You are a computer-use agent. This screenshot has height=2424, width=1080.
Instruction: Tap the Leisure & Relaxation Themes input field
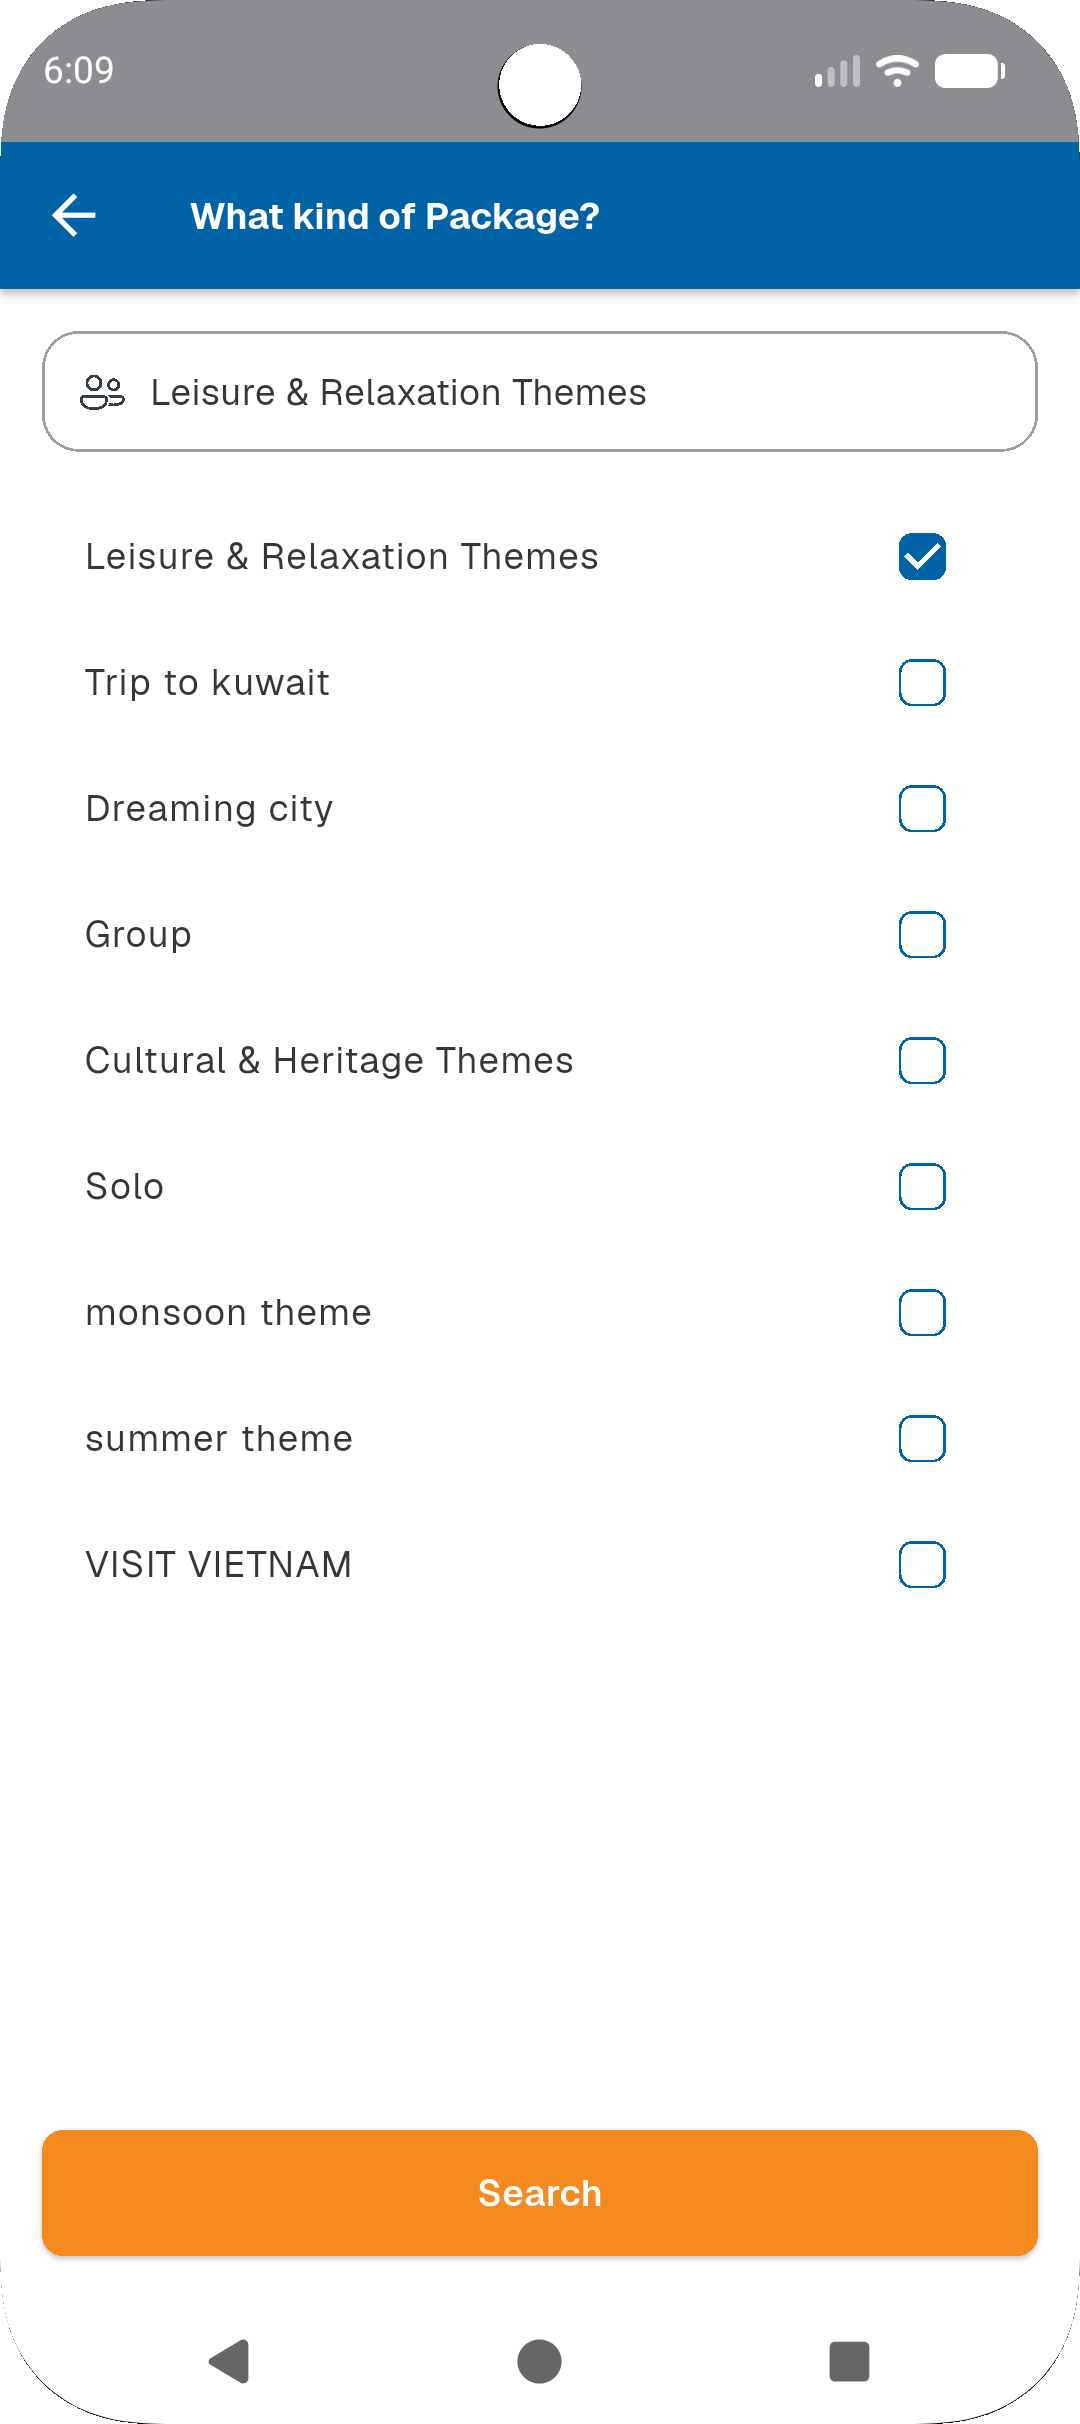pyautogui.click(x=540, y=392)
